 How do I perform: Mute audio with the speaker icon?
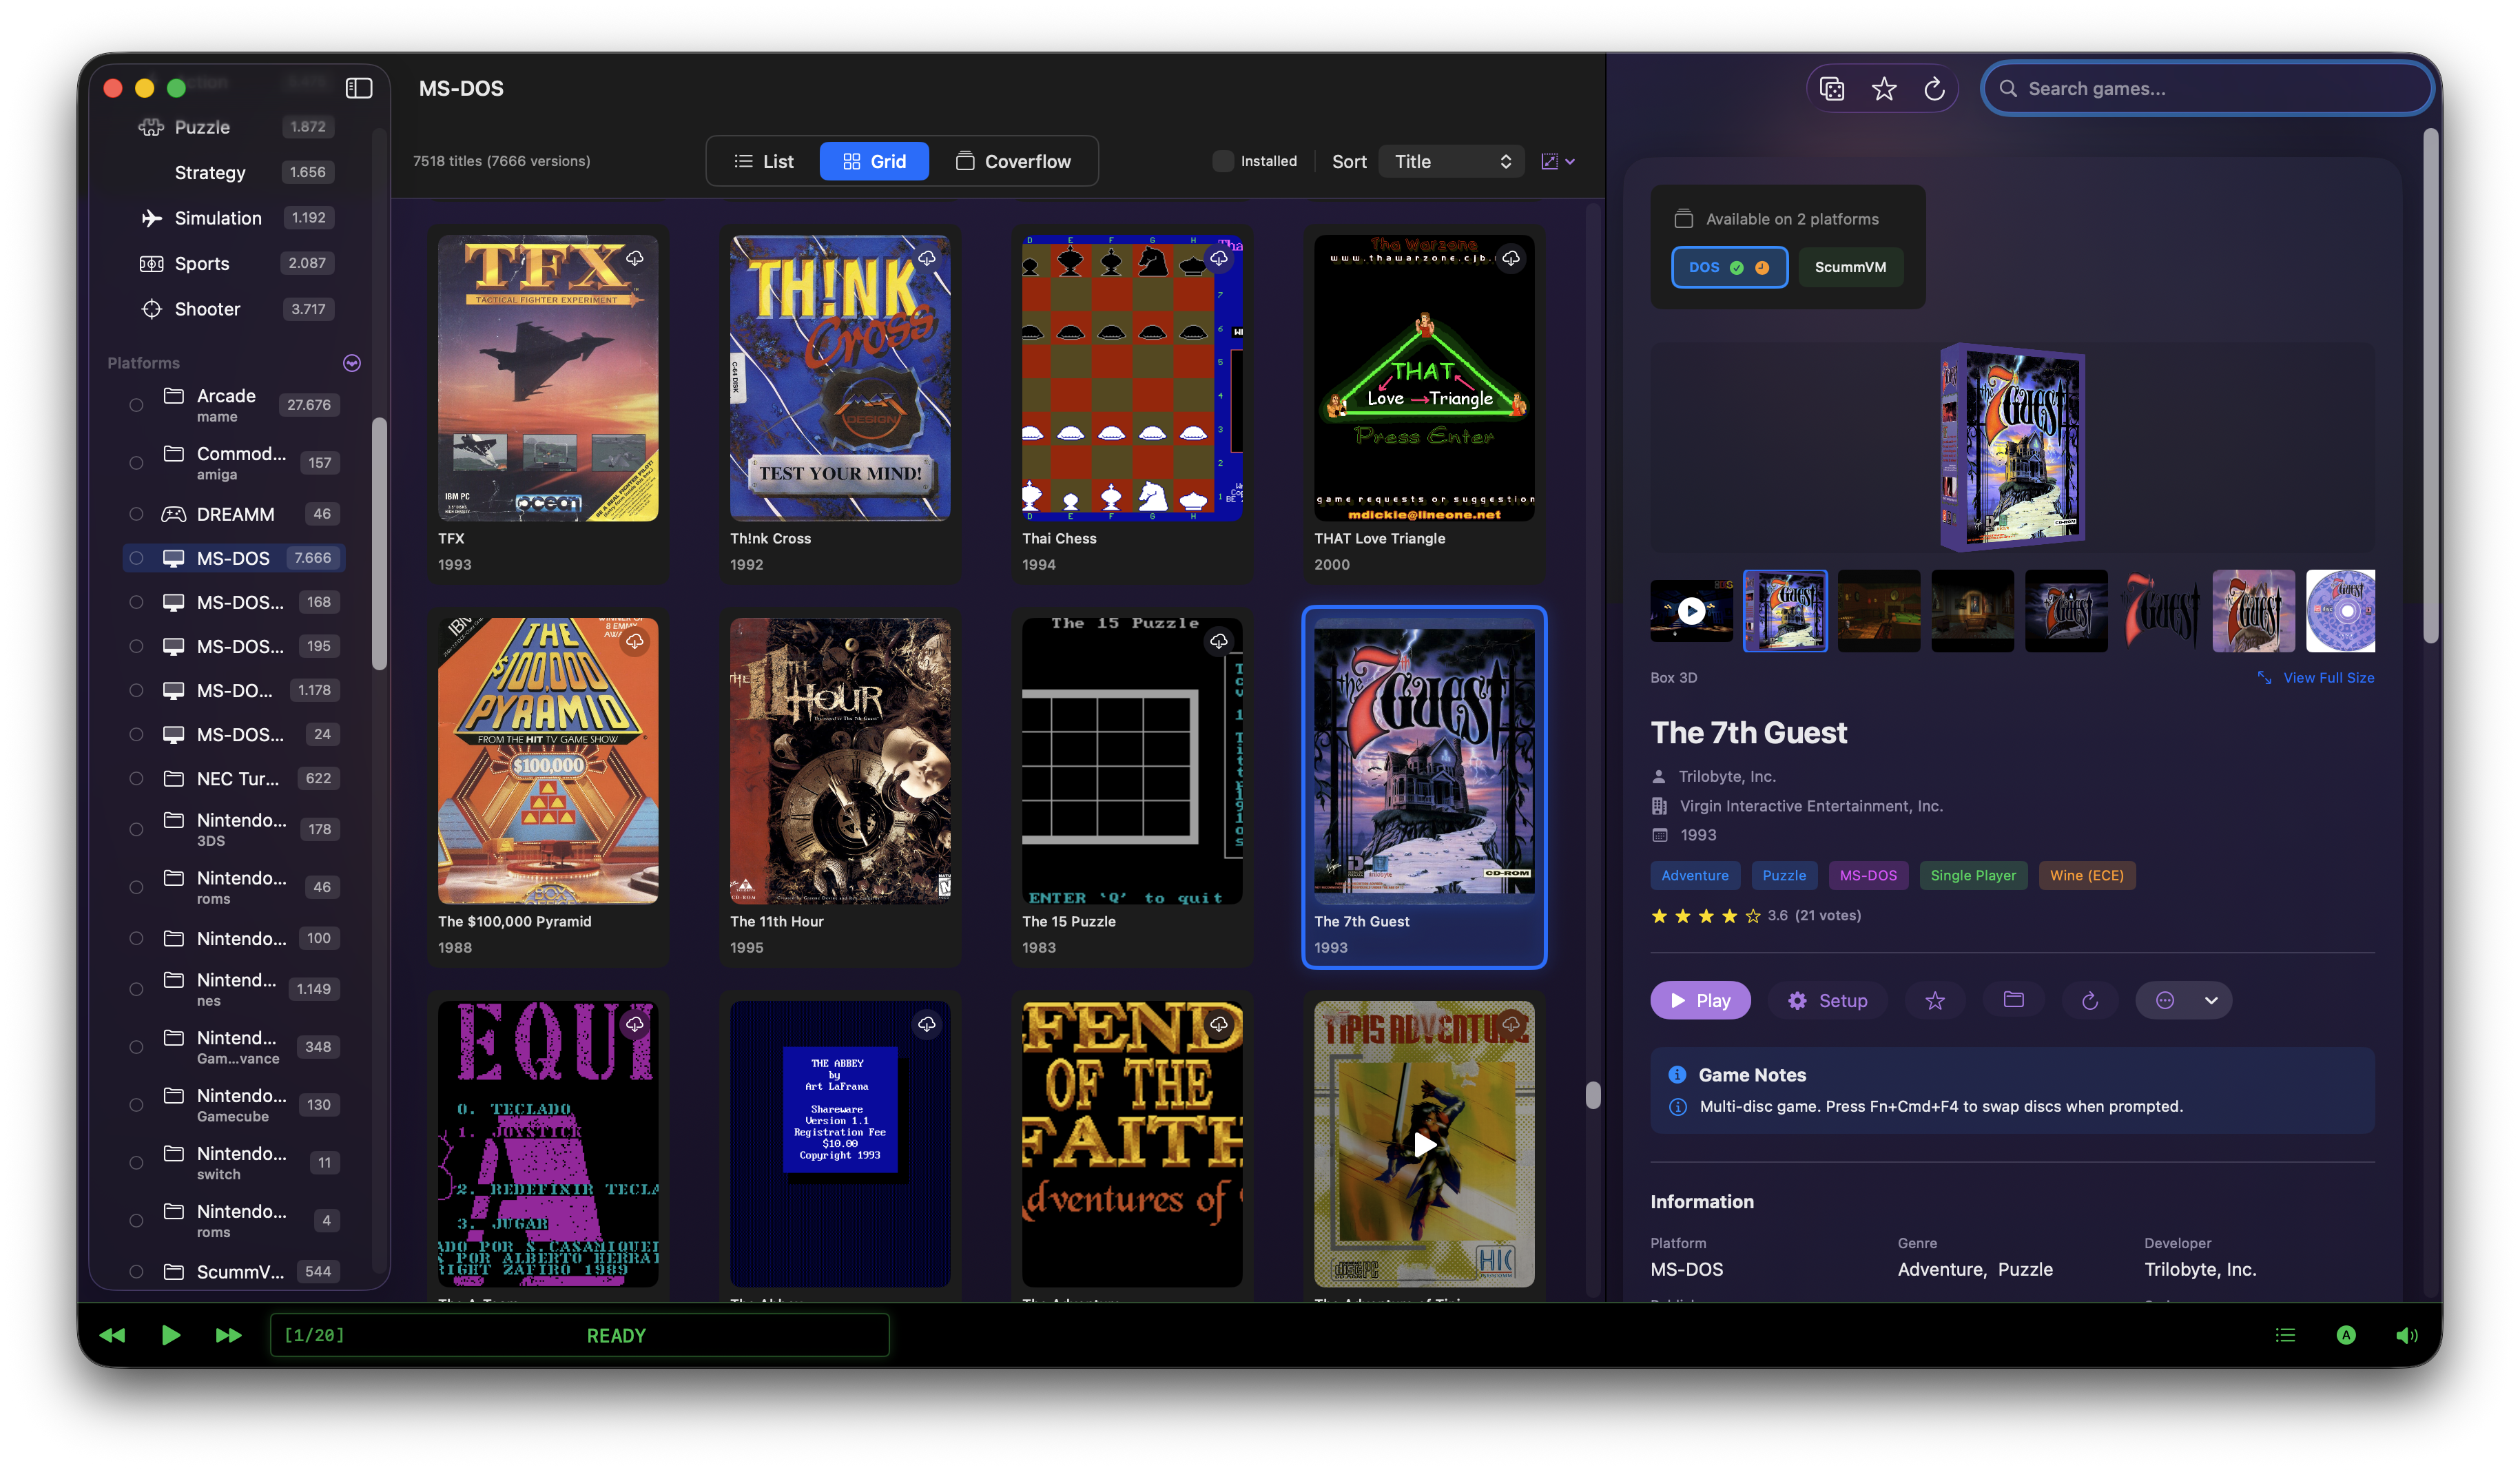click(x=2407, y=1335)
